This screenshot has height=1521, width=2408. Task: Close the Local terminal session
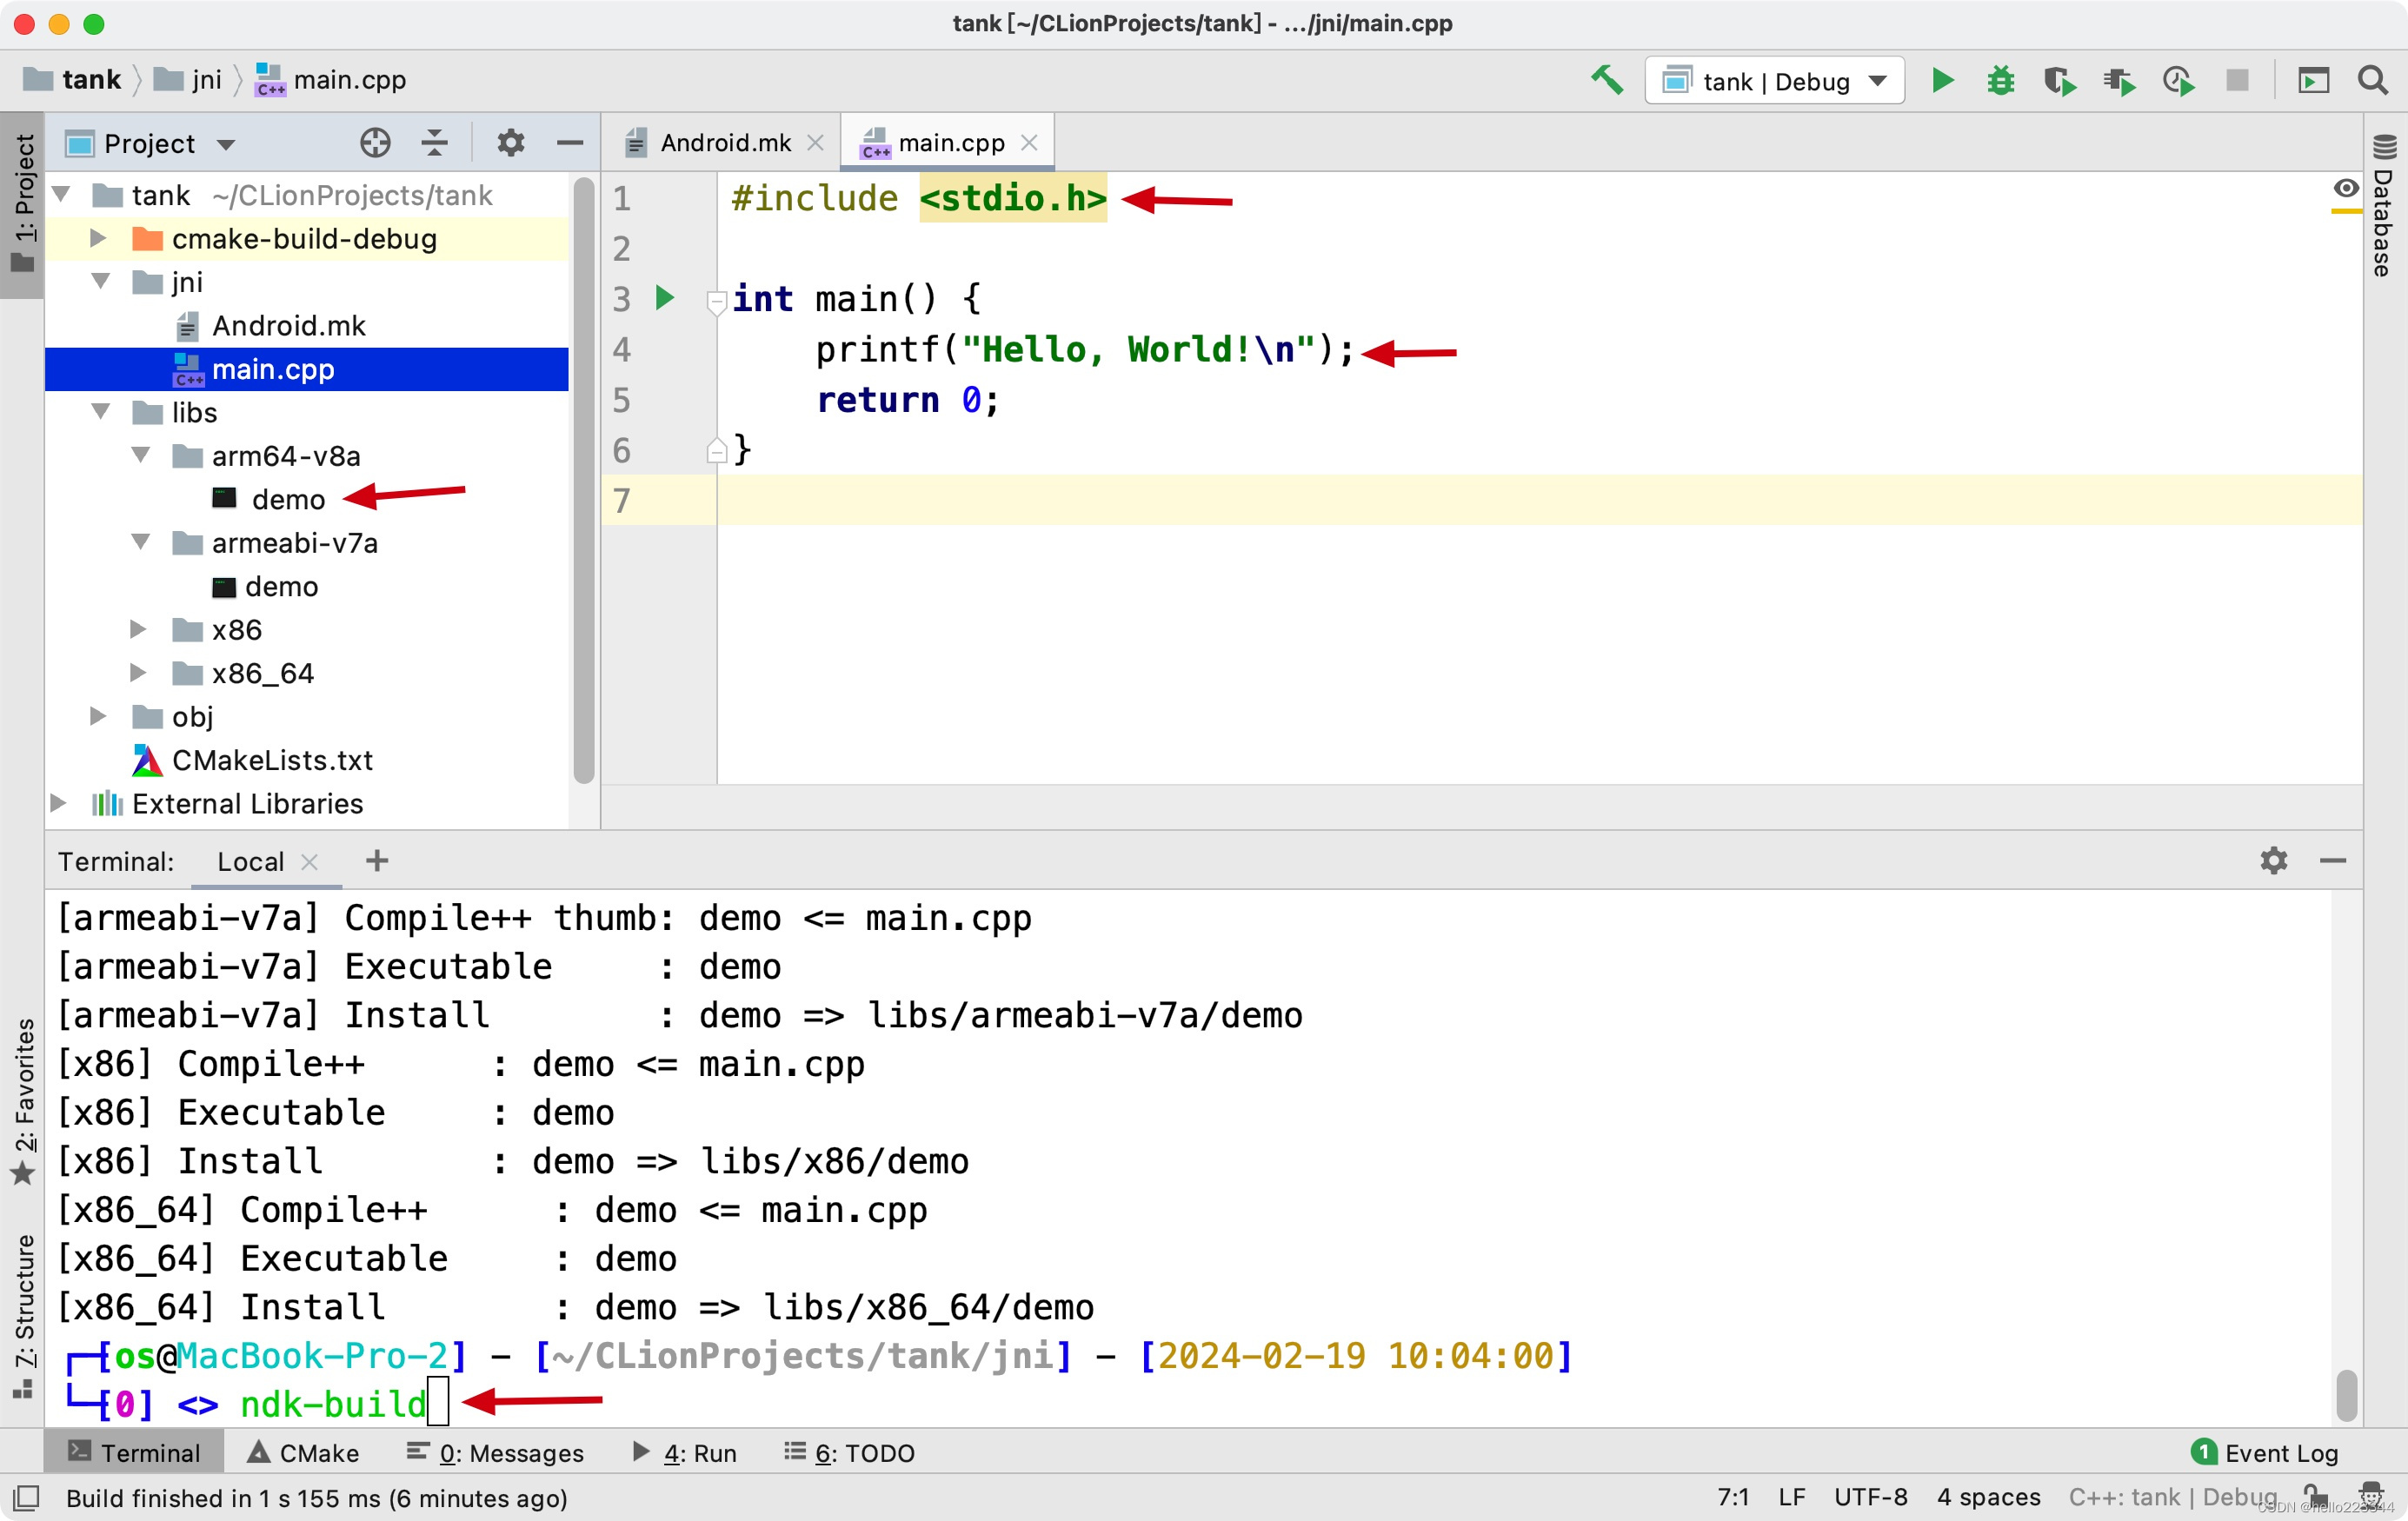[309, 861]
